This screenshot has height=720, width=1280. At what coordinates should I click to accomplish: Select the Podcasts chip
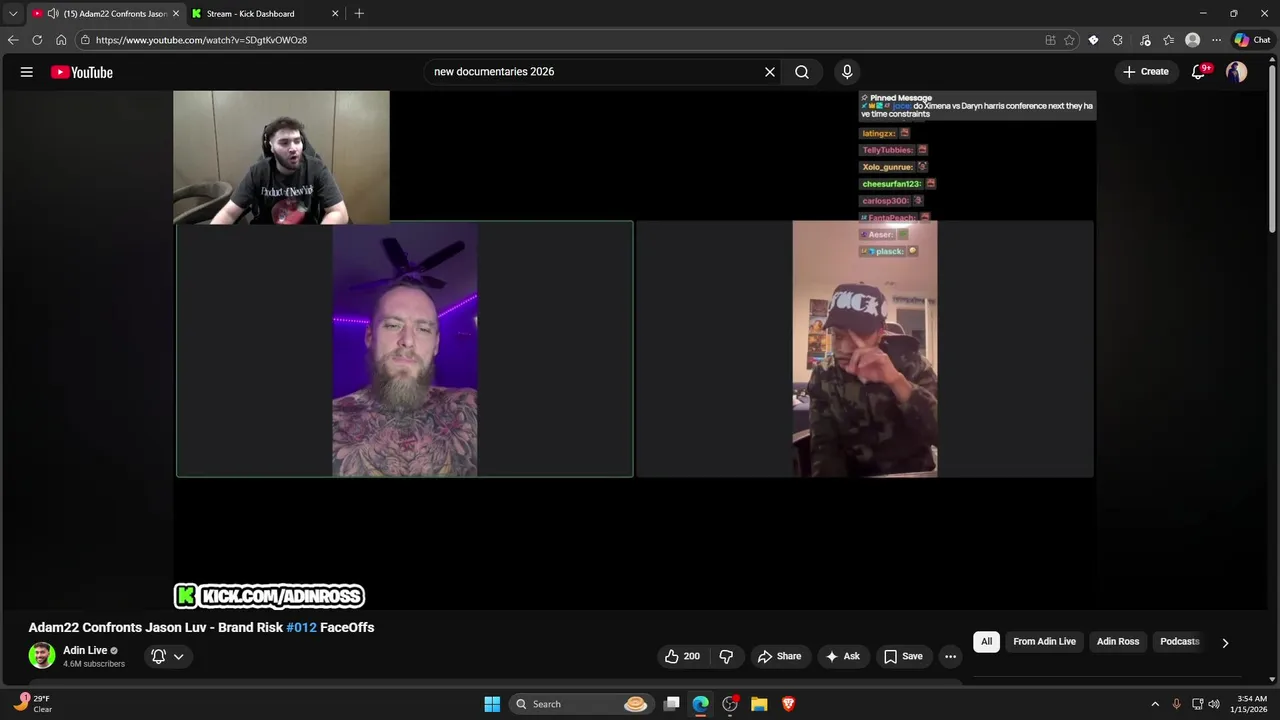(x=1179, y=642)
